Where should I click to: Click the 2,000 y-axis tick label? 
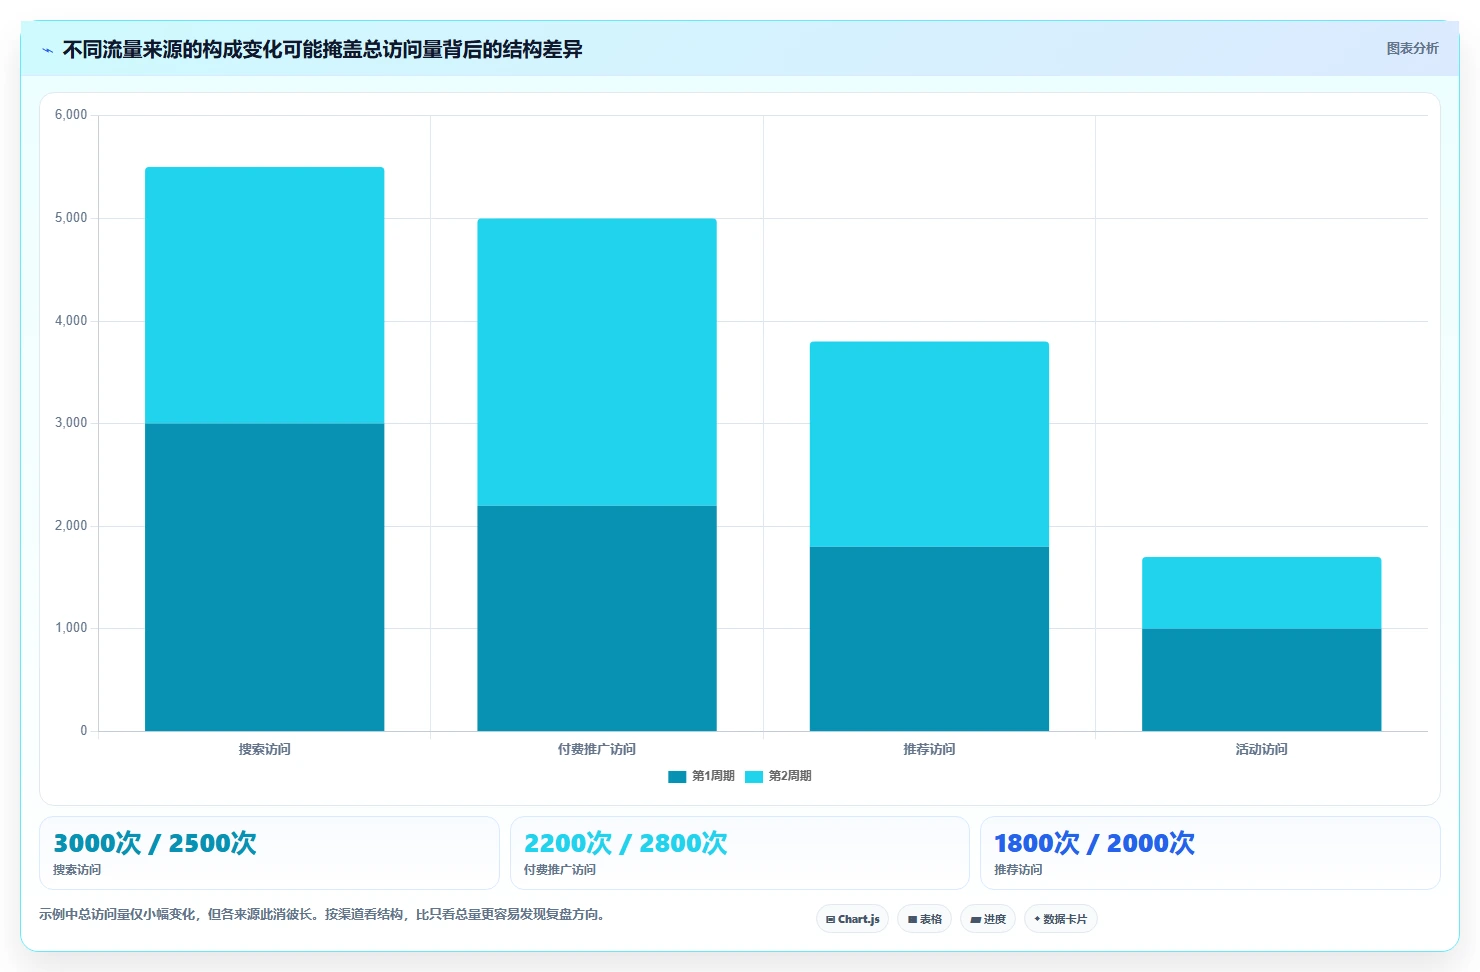[71, 526]
